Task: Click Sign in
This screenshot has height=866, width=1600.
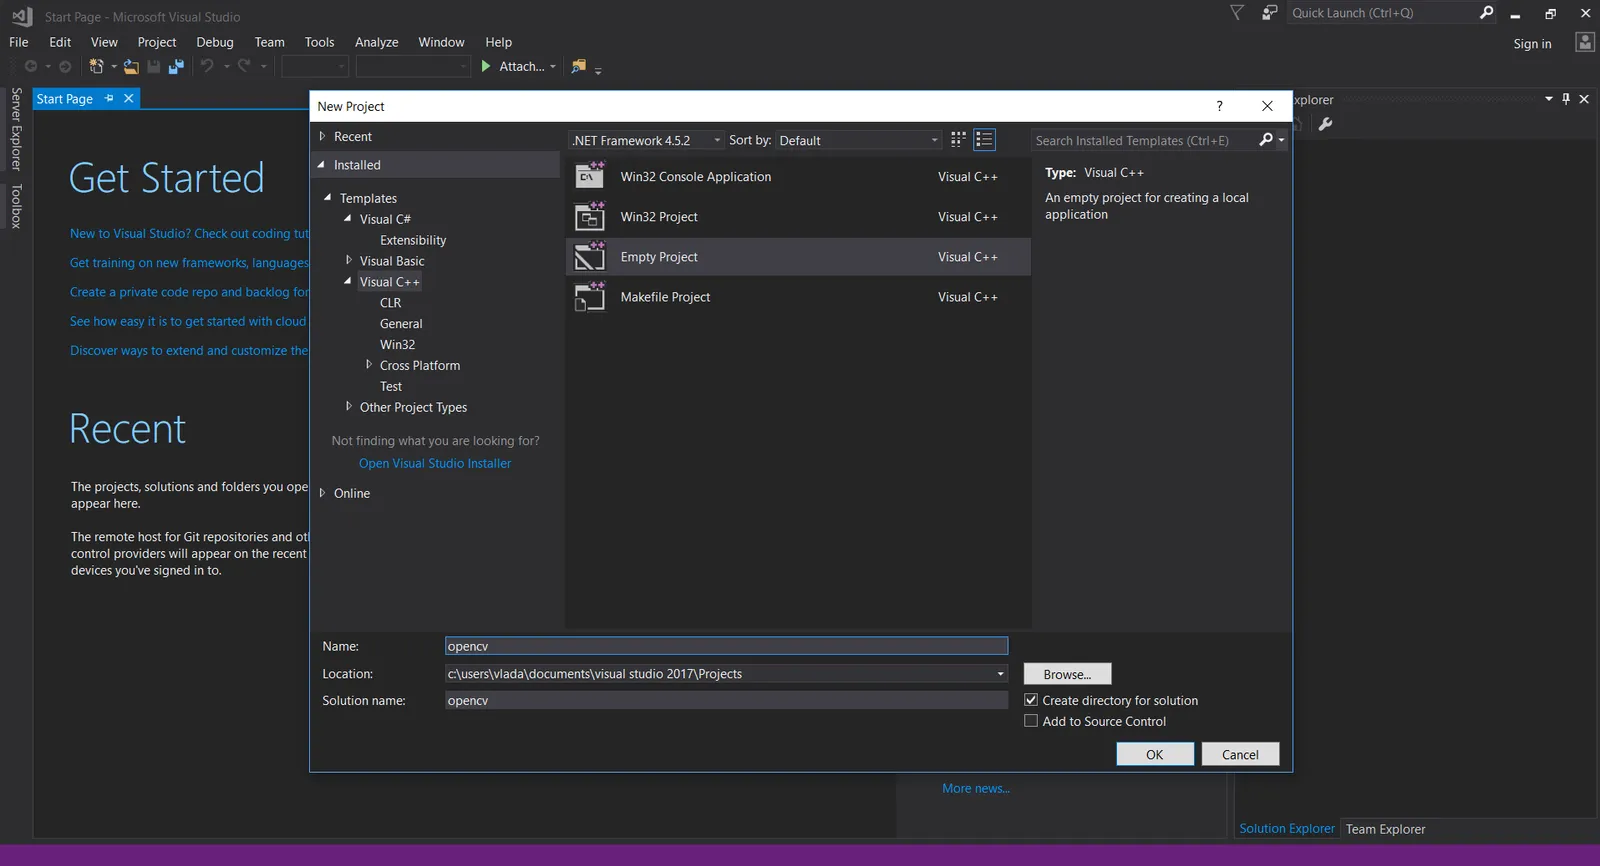Action: (1532, 43)
